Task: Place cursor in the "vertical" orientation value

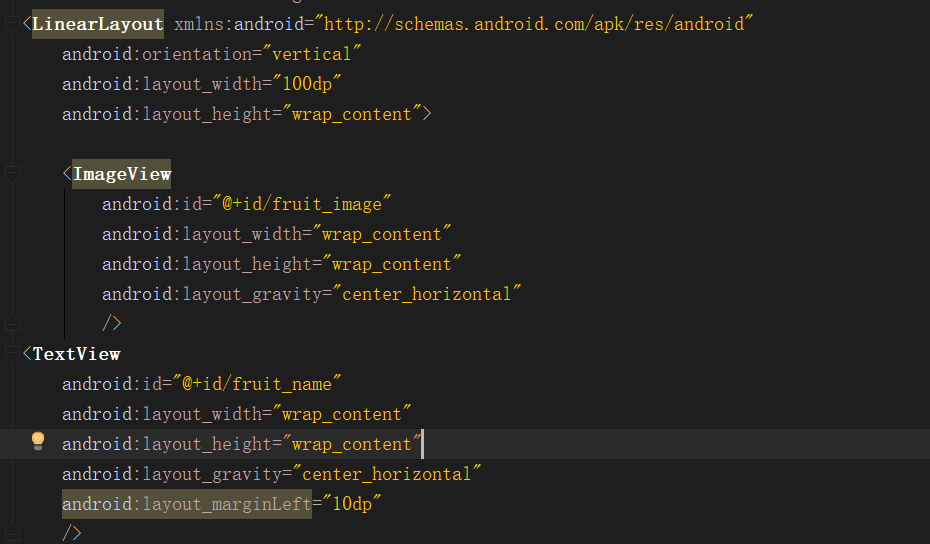Action: pyautogui.click(x=312, y=54)
